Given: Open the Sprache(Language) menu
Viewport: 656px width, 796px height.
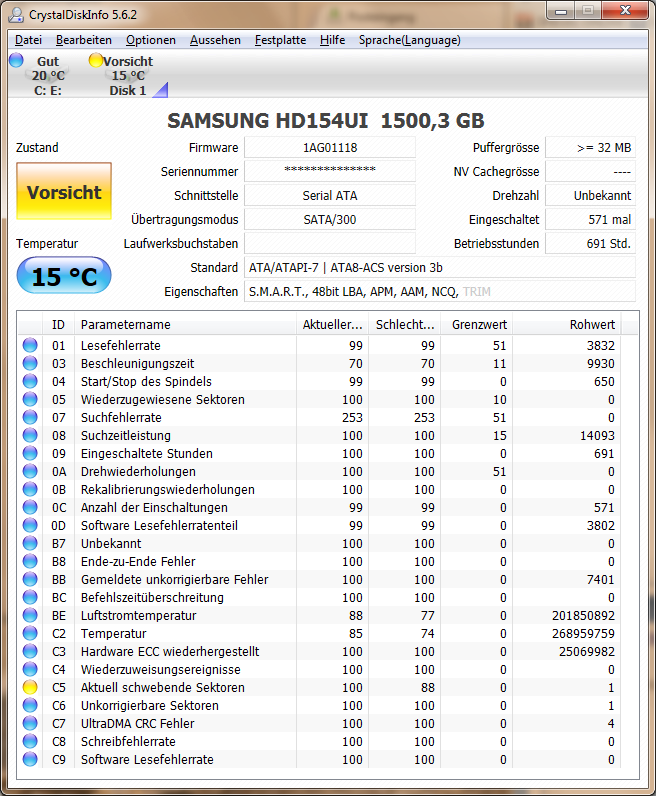Looking at the screenshot, I should [x=410, y=40].
